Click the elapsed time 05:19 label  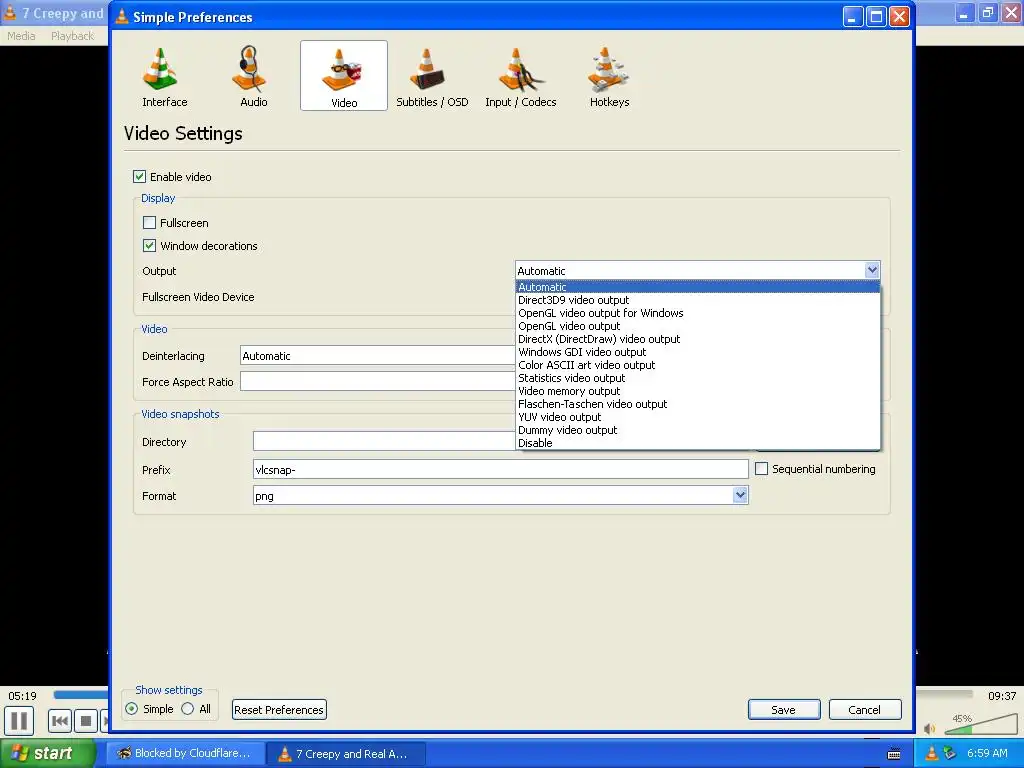pos(22,696)
